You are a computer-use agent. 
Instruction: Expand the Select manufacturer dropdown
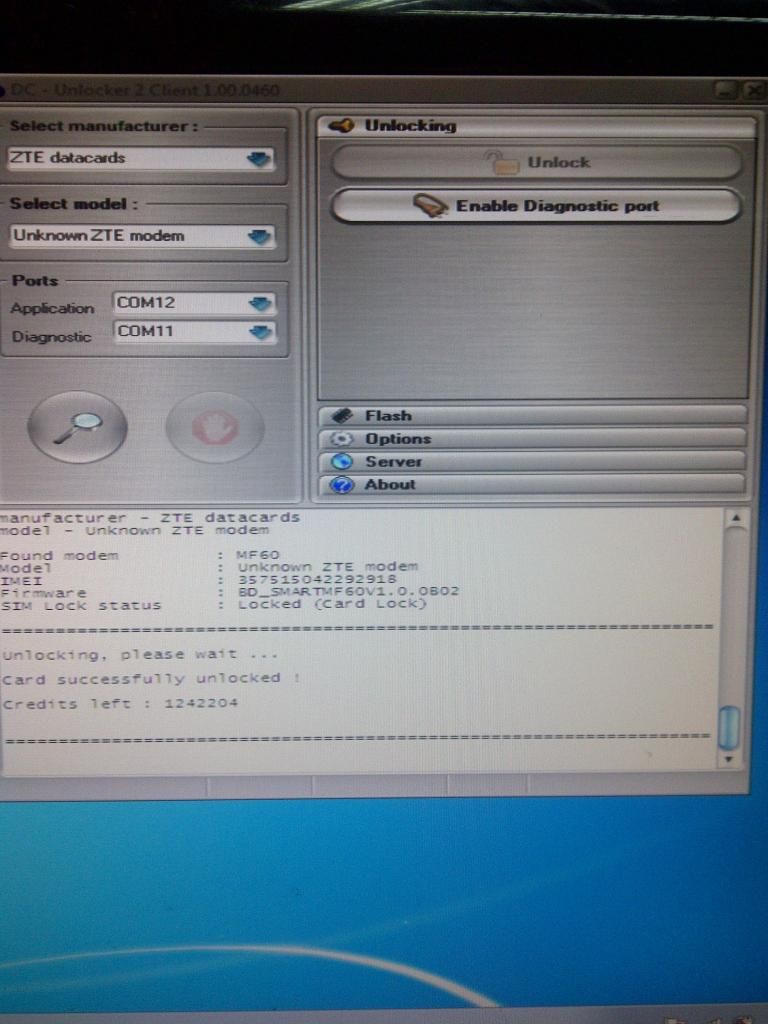[259, 159]
